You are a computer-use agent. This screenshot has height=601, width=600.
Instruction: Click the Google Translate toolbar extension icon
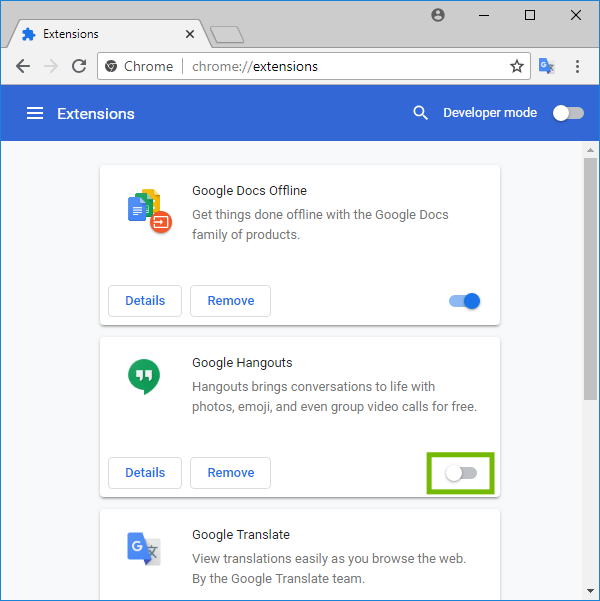pos(546,66)
